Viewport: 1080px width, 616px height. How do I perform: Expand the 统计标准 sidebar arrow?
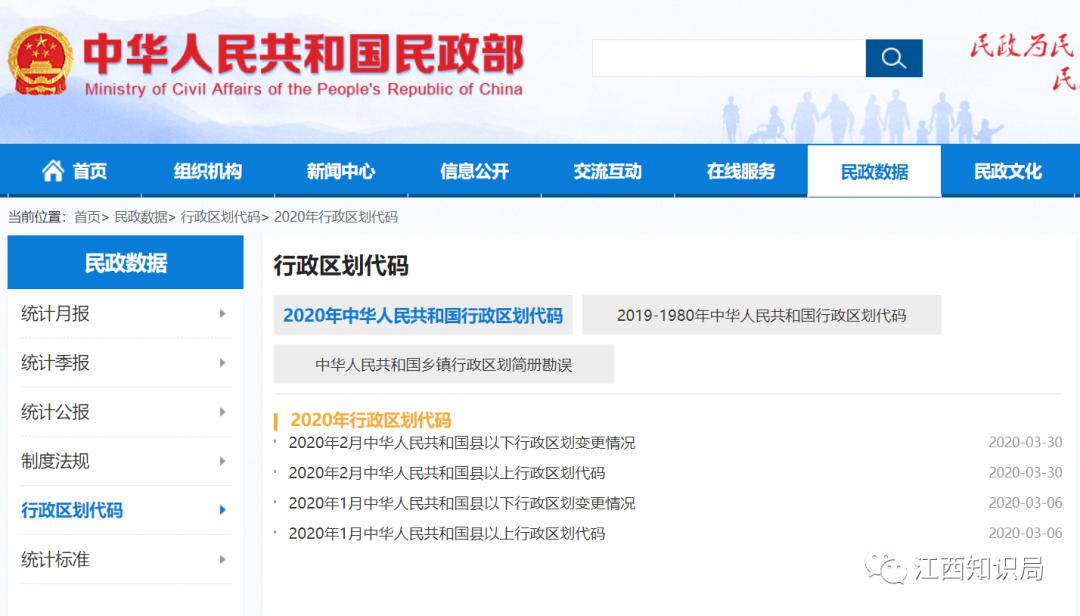pyautogui.click(x=222, y=560)
